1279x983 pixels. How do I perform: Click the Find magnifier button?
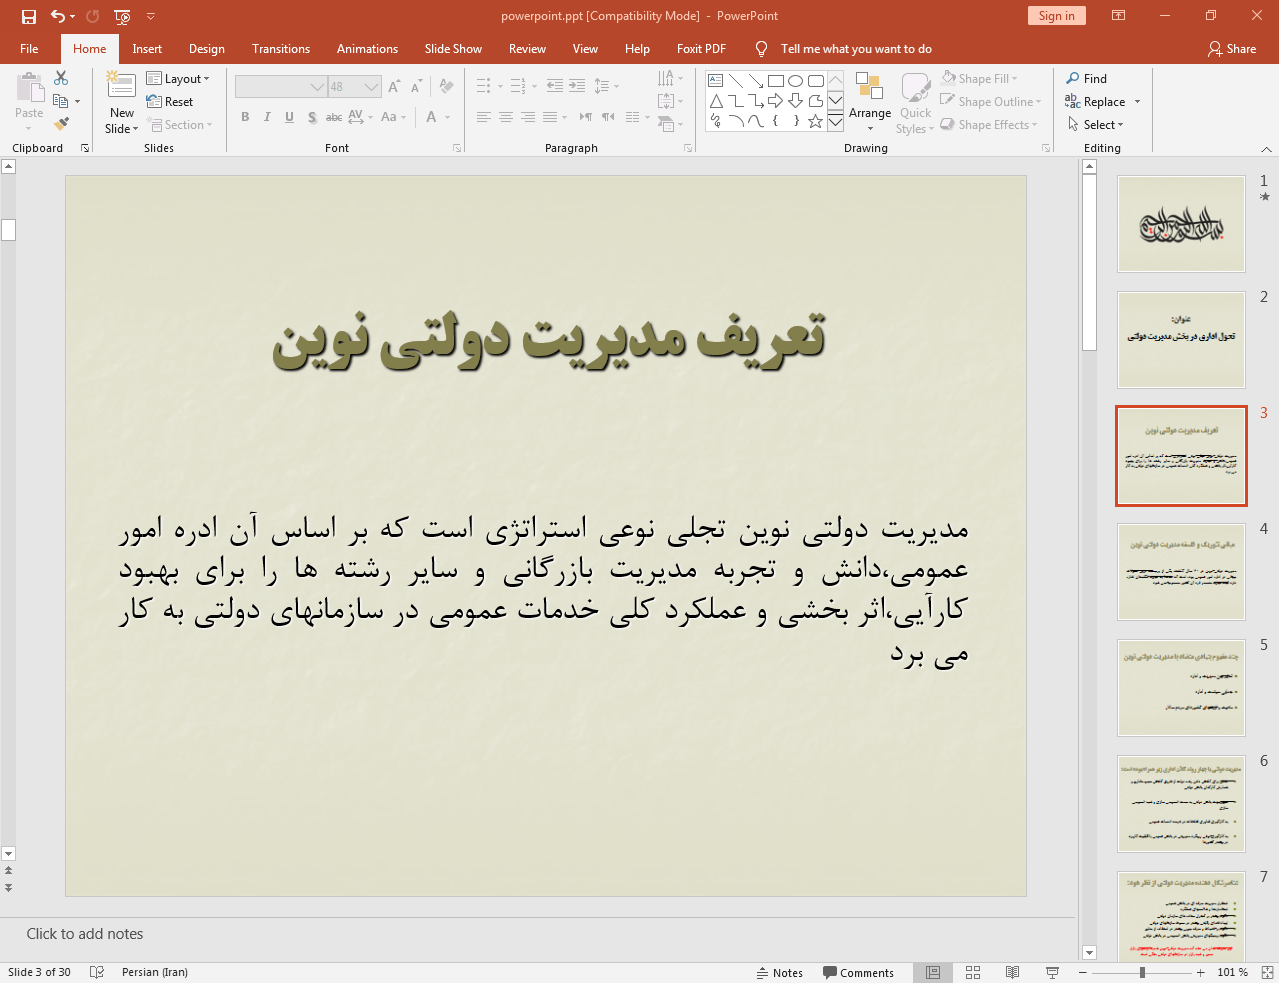click(1087, 78)
